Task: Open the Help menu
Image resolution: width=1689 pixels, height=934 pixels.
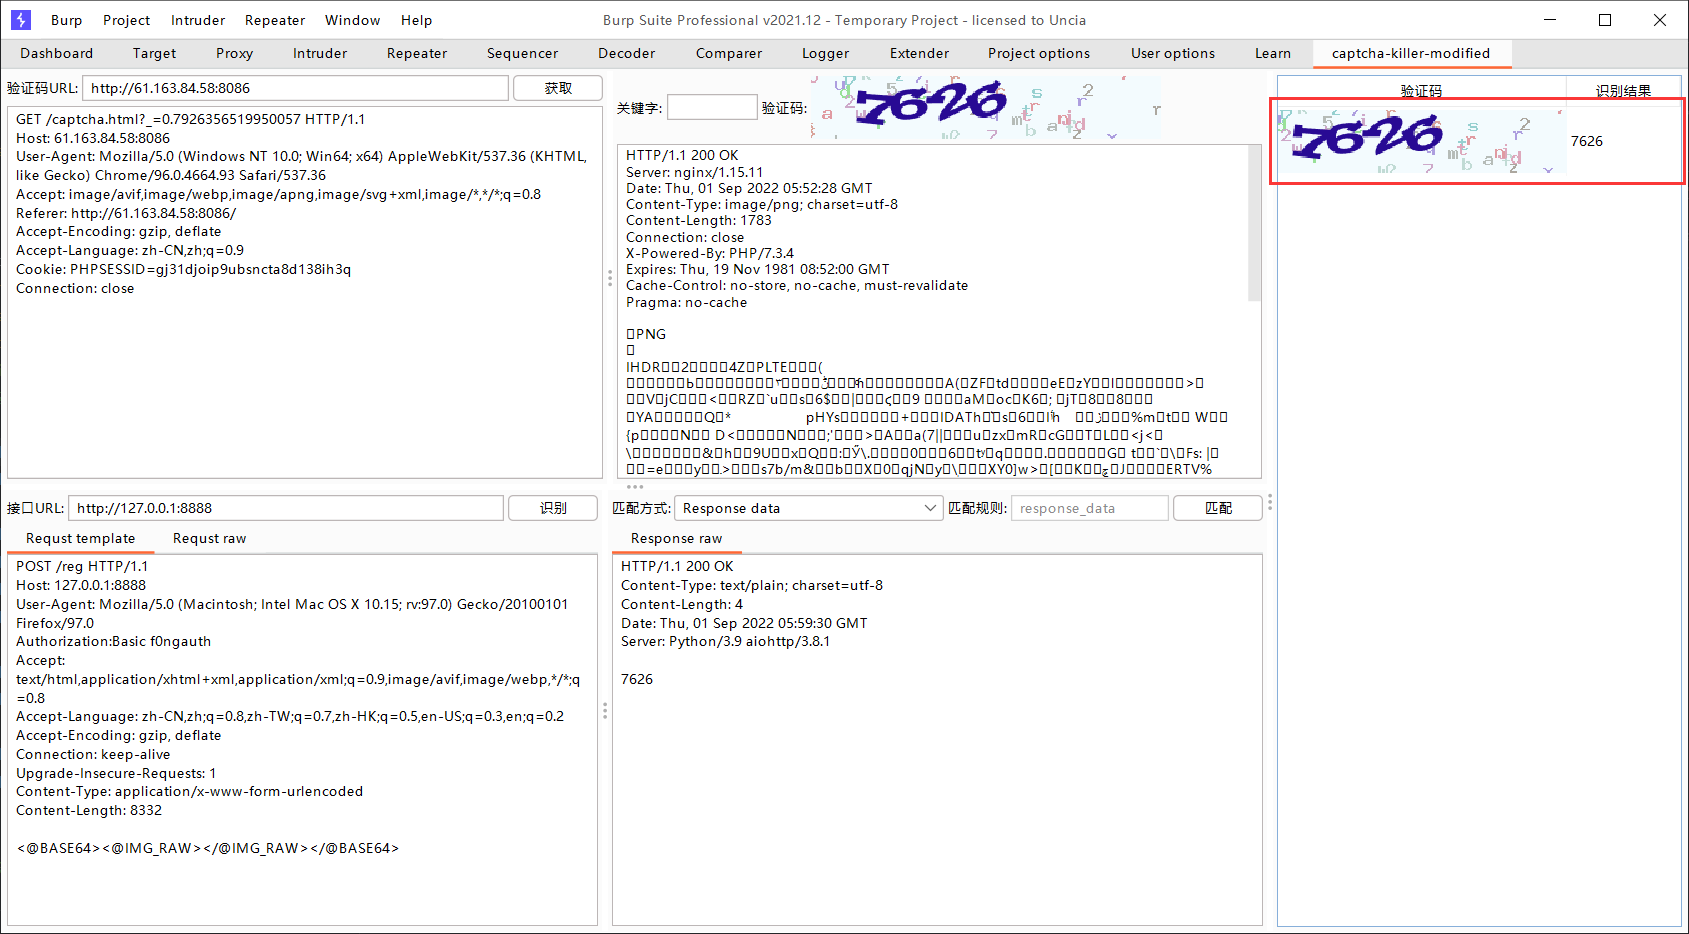Action: 417,20
